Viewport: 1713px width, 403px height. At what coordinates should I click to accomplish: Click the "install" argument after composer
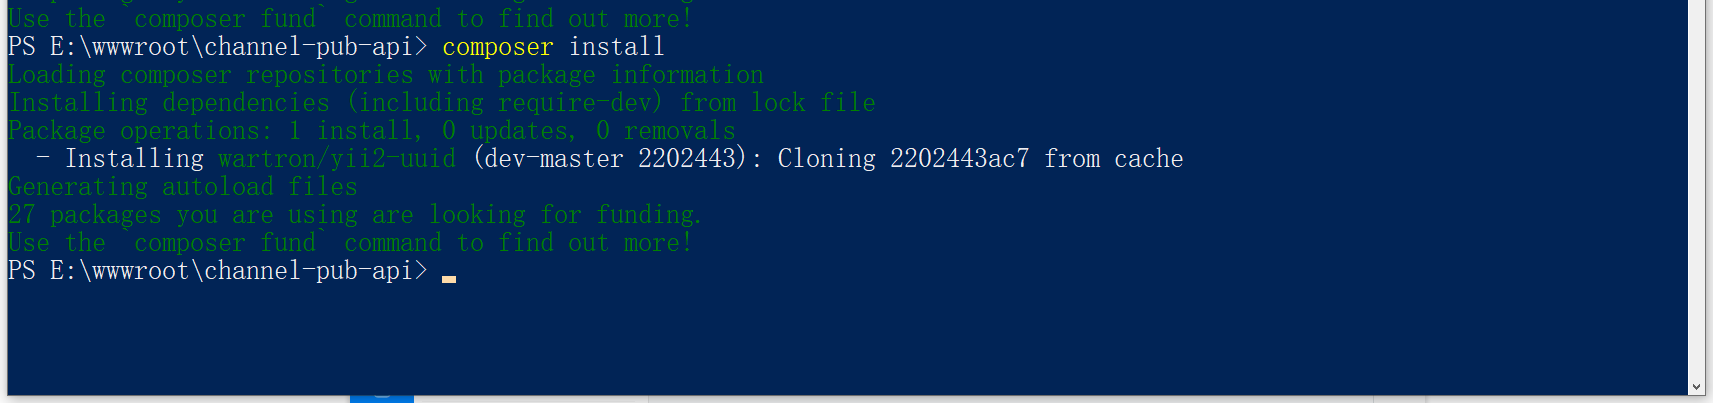(x=616, y=47)
